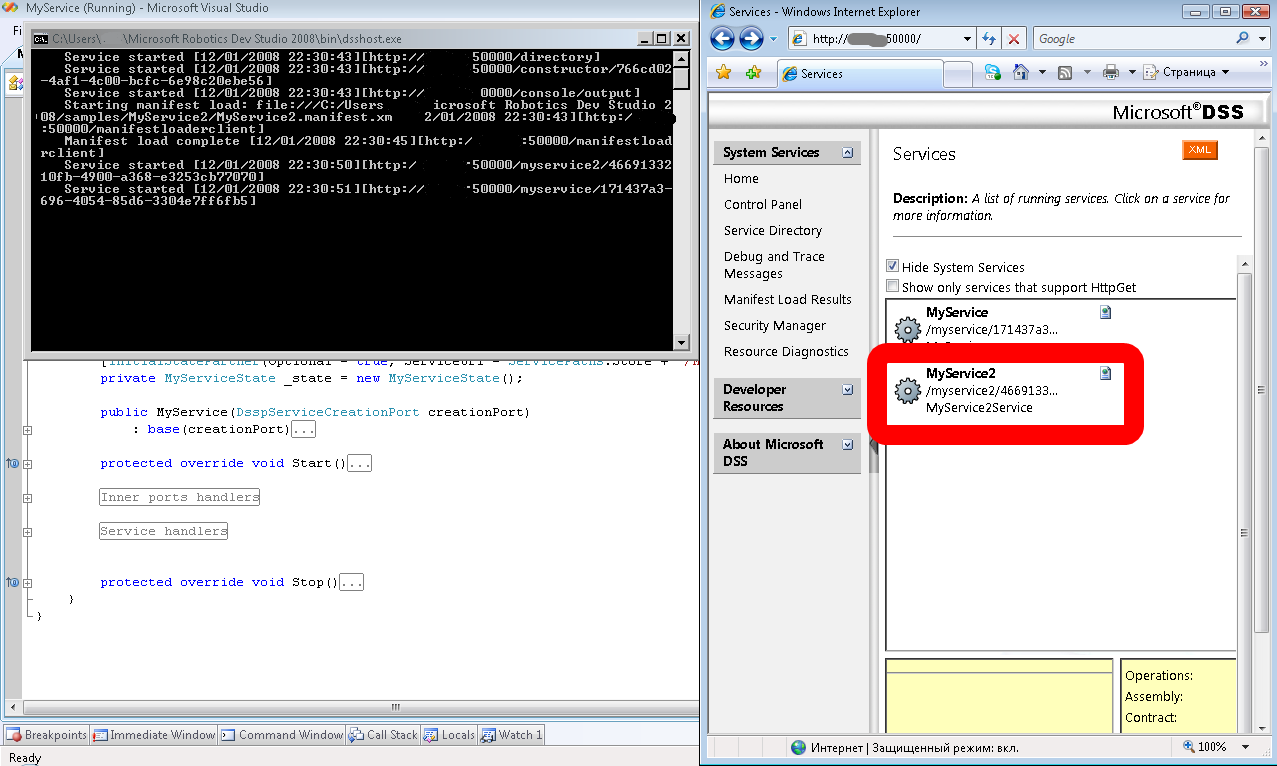Image resolution: width=1277 pixels, height=766 pixels.
Task: Click the browser Back arrow button
Action: click(722, 39)
